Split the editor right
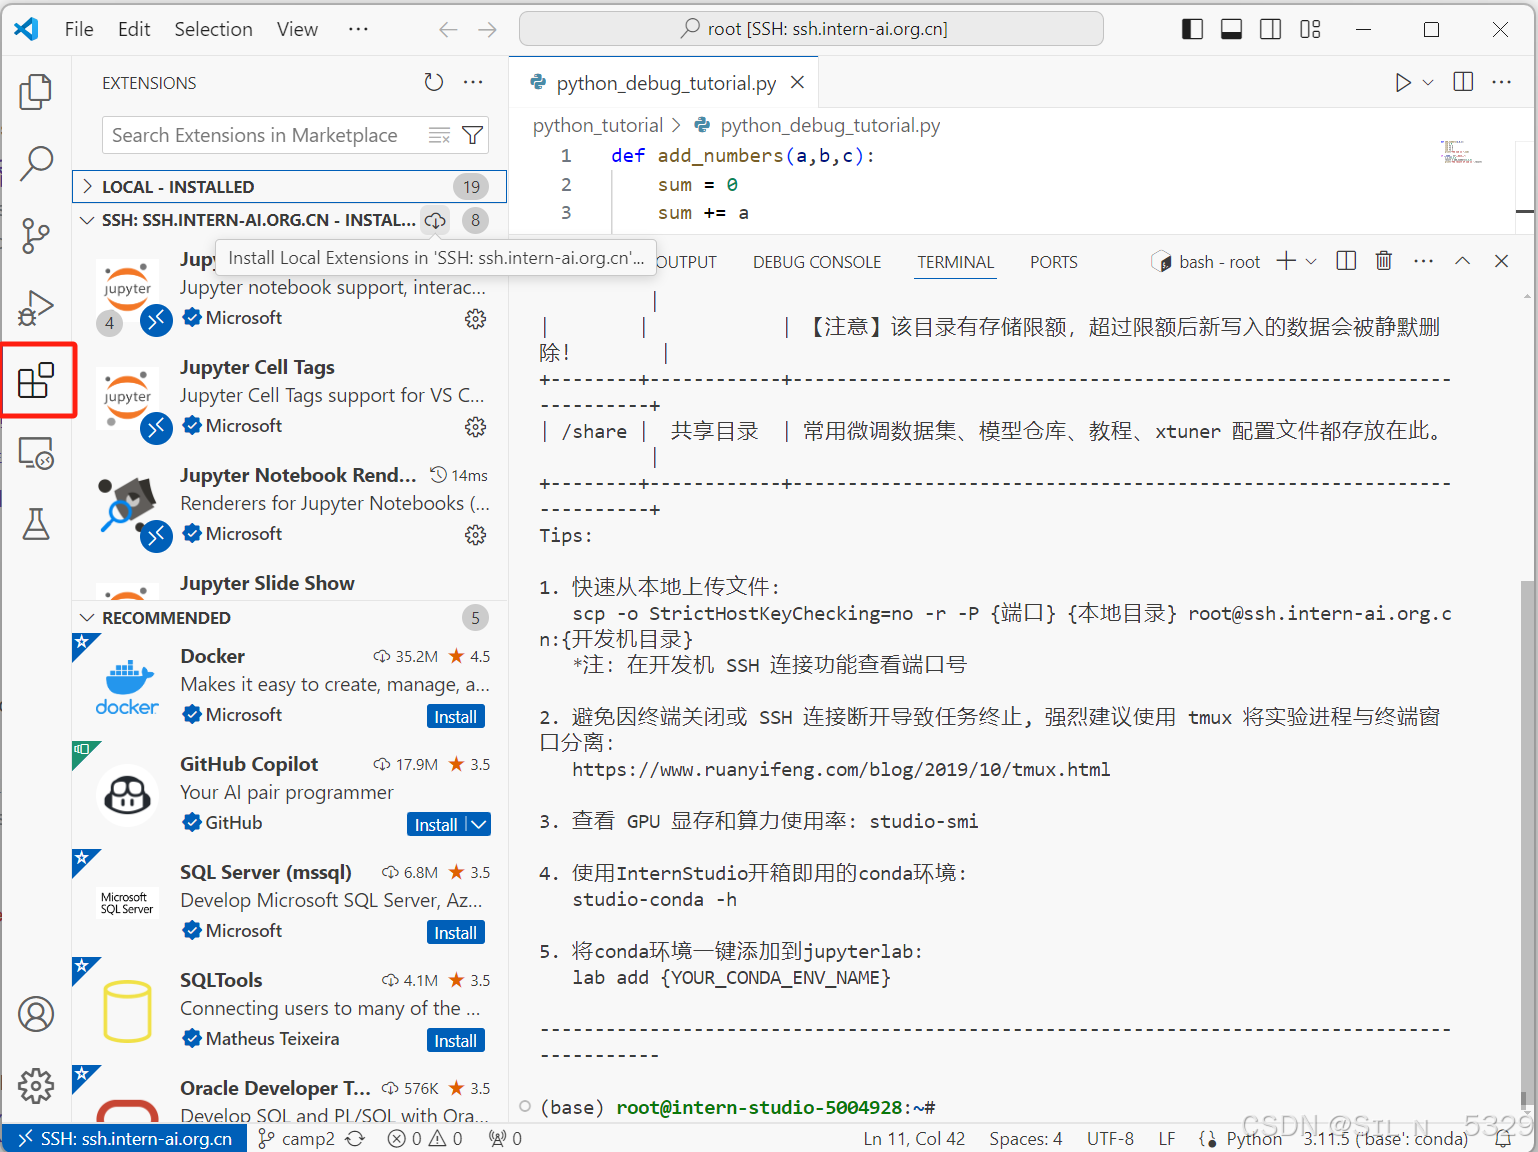 pos(1463,82)
